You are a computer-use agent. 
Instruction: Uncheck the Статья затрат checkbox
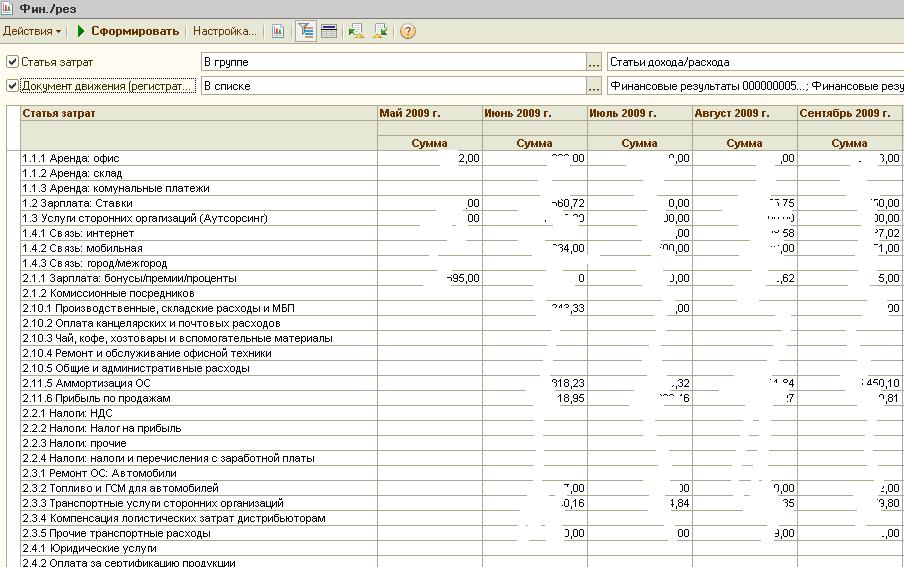[12, 62]
